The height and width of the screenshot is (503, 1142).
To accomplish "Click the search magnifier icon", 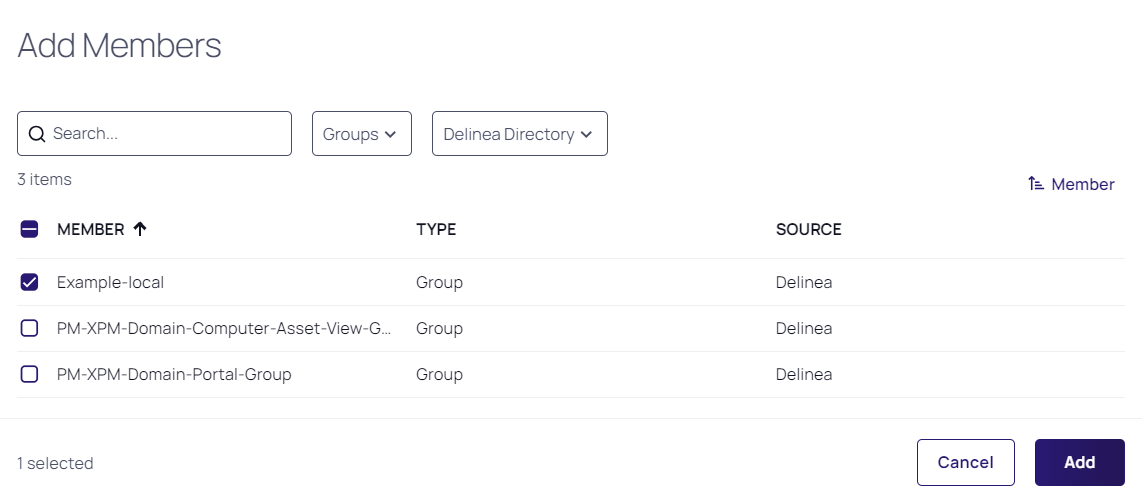I will point(37,134).
